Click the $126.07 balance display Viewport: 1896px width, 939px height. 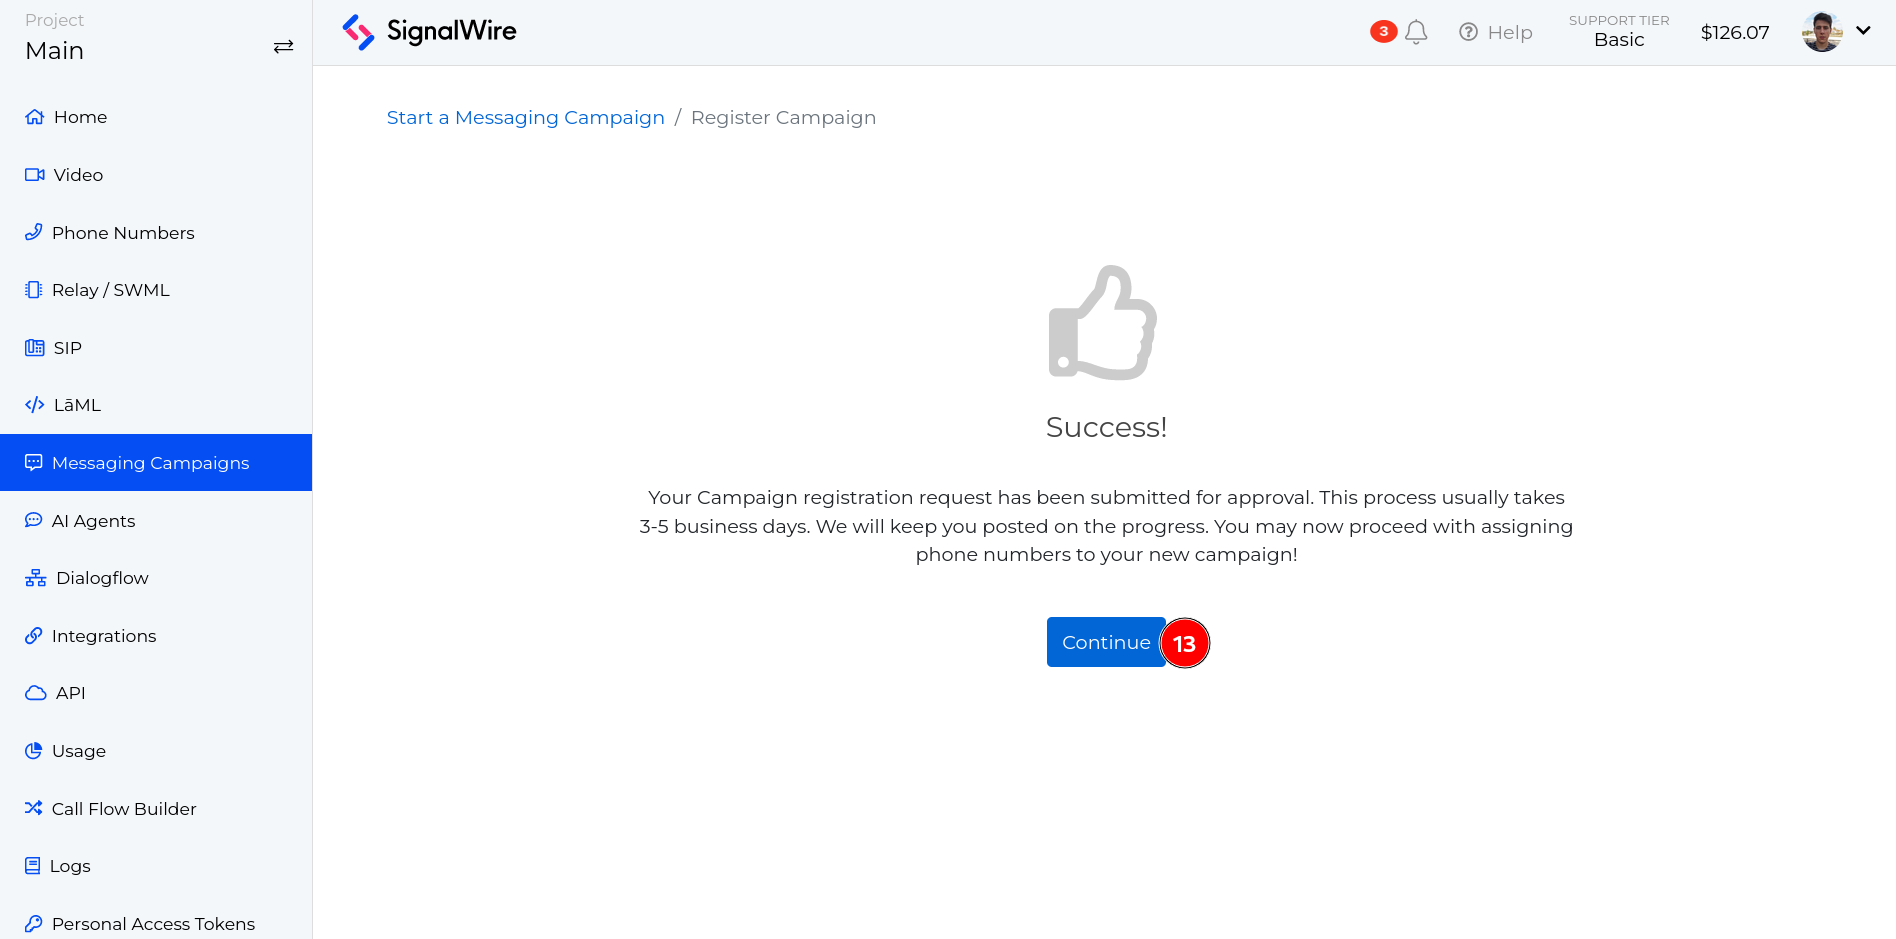click(1734, 31)
